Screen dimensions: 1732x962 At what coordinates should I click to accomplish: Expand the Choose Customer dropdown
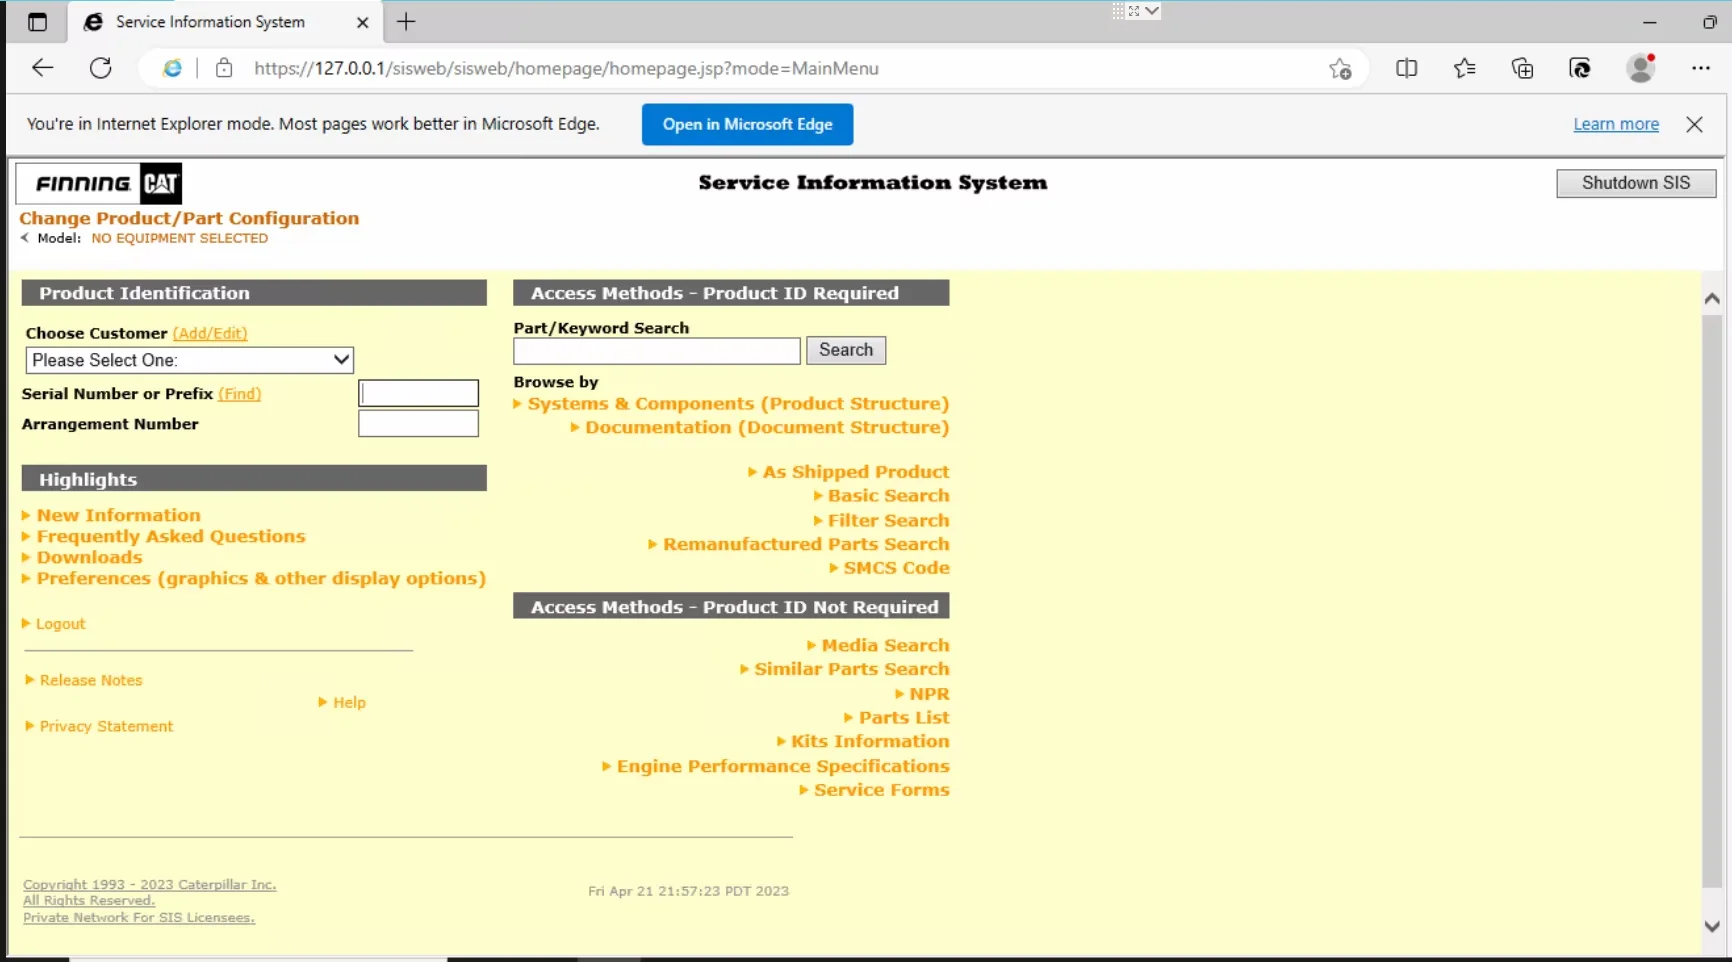coord(189,360)
